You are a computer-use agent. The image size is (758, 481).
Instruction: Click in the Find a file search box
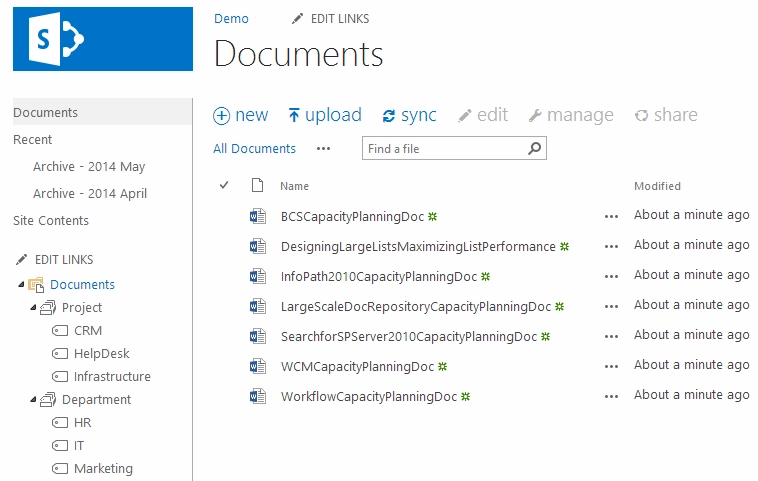click(454, 148)
